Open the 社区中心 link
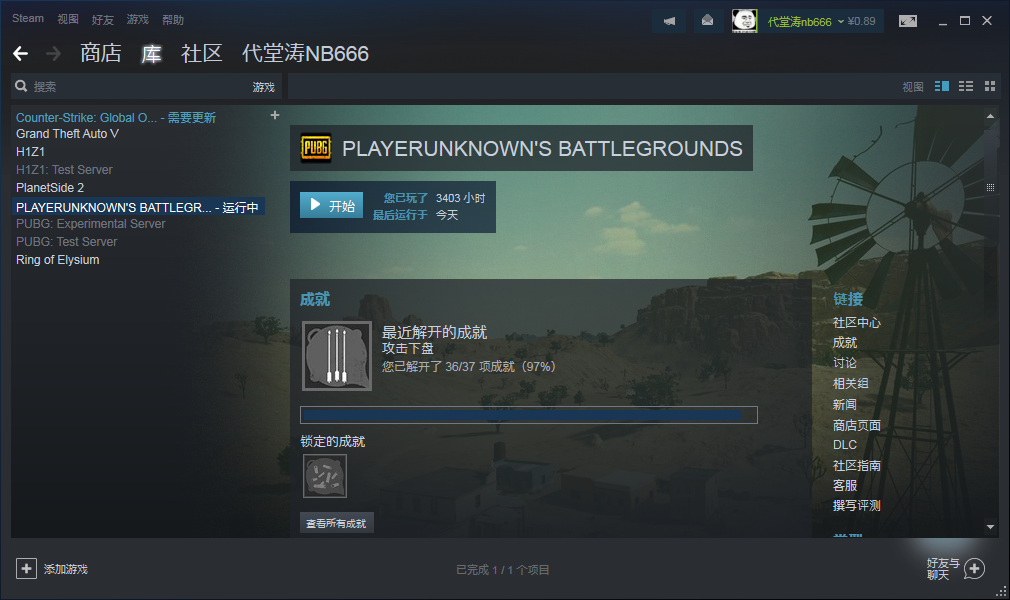The image size is (1010, 600). [x=856, y=323]
